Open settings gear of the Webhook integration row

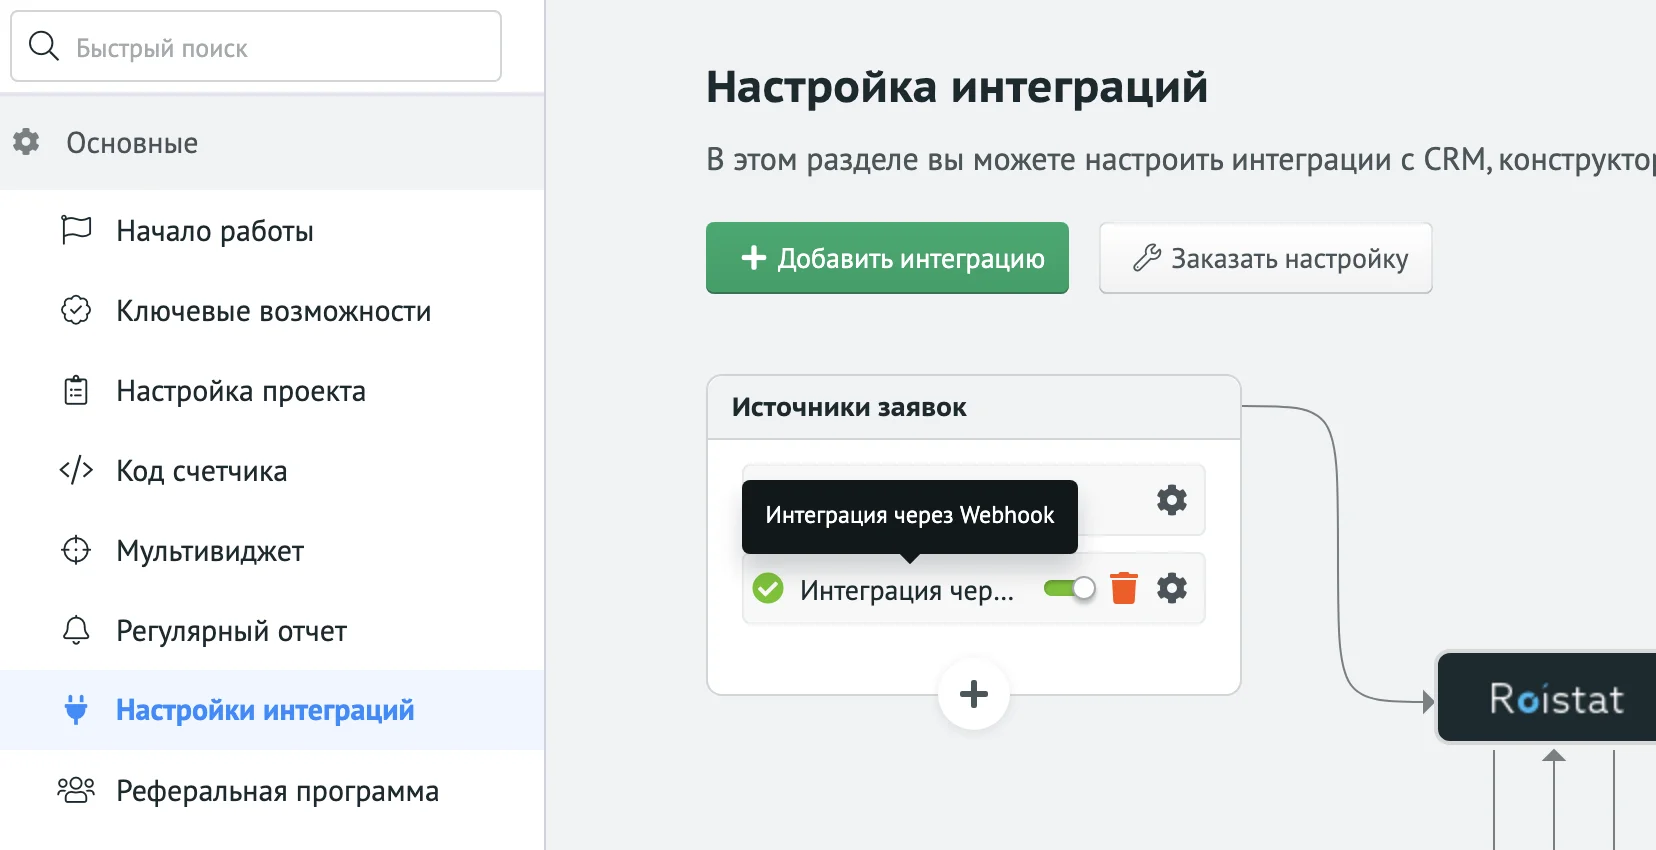tap(1172, 588)
